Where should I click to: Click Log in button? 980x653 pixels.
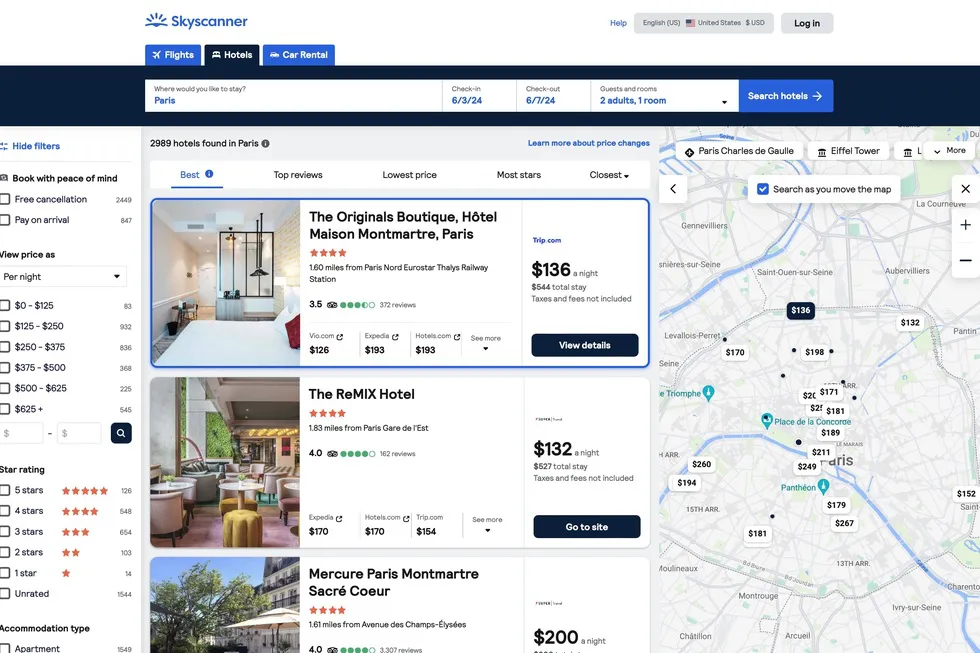[807, 23]
